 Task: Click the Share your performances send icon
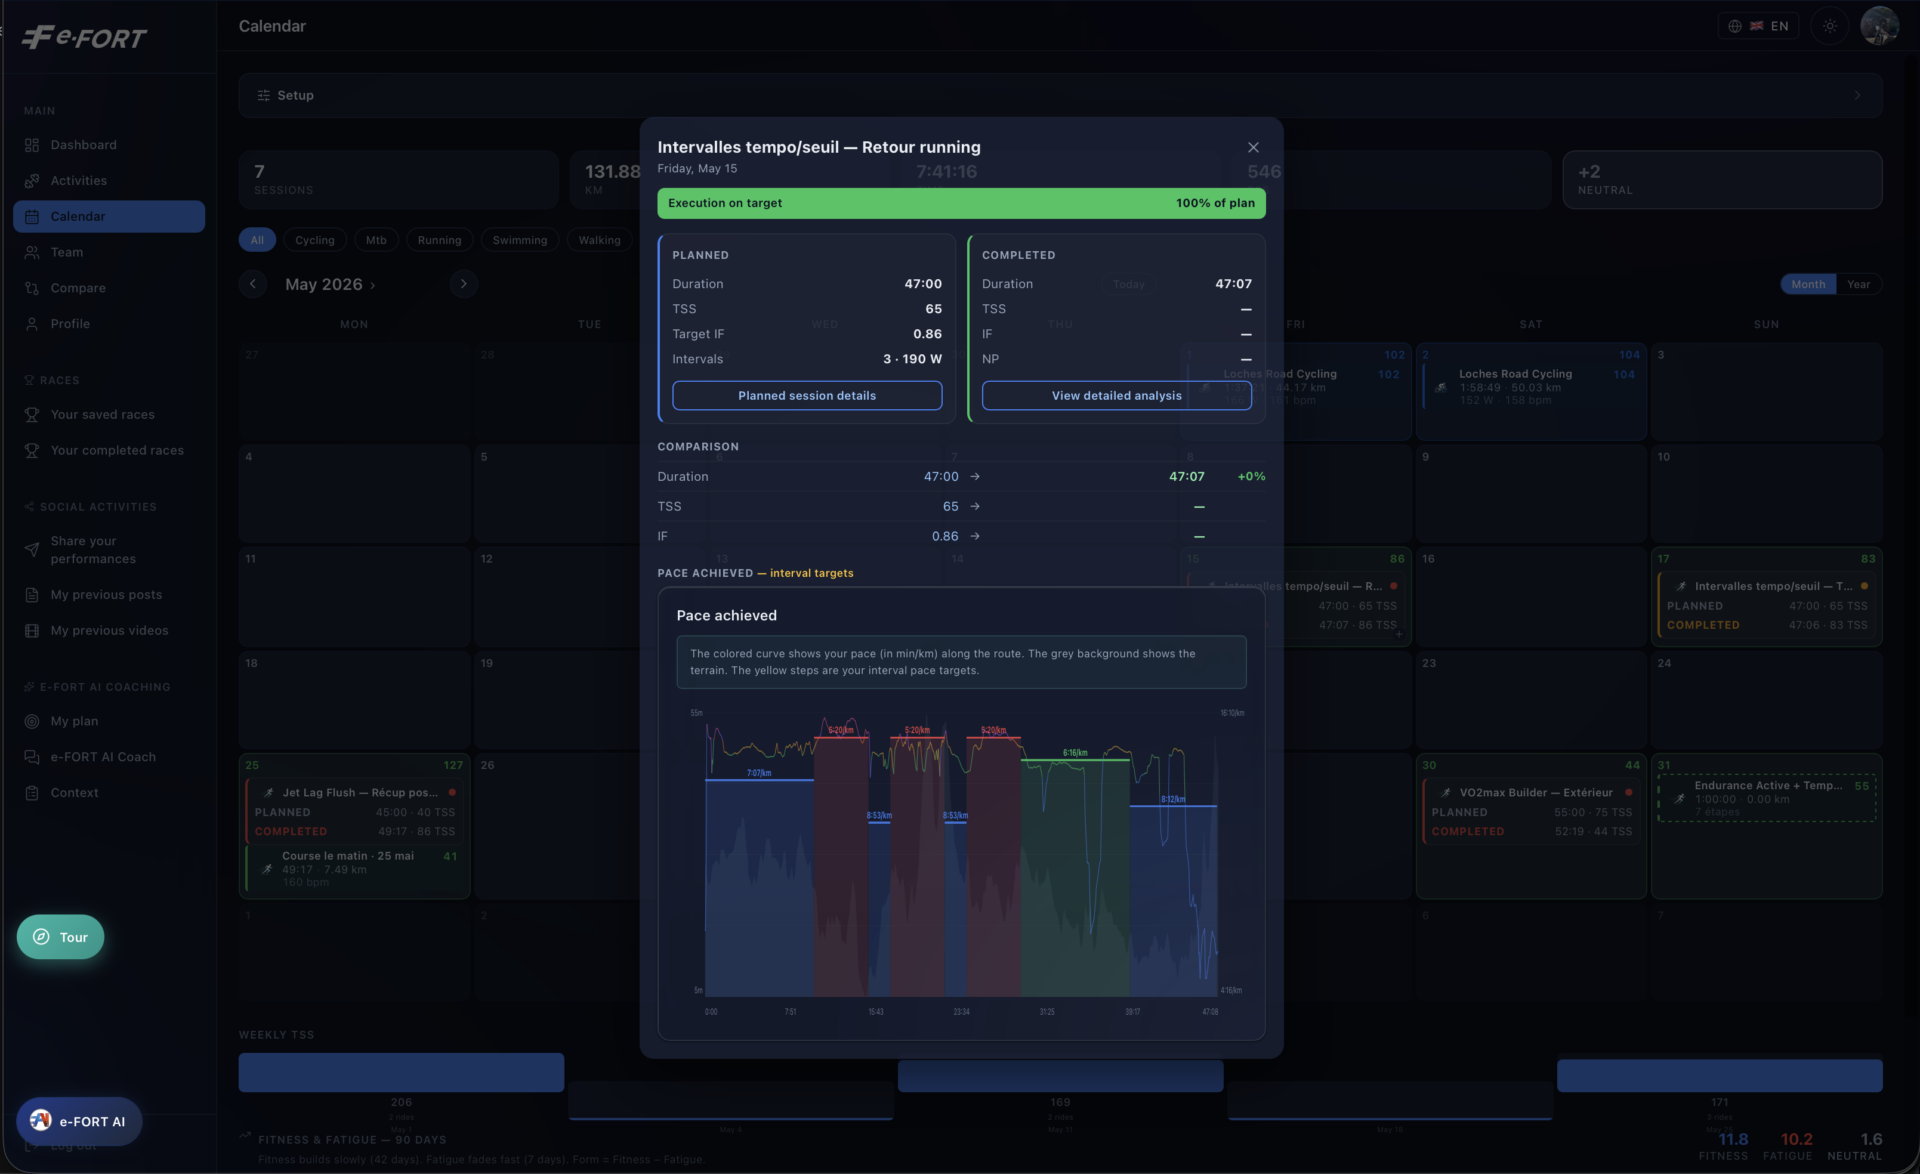tap(32, 550)
